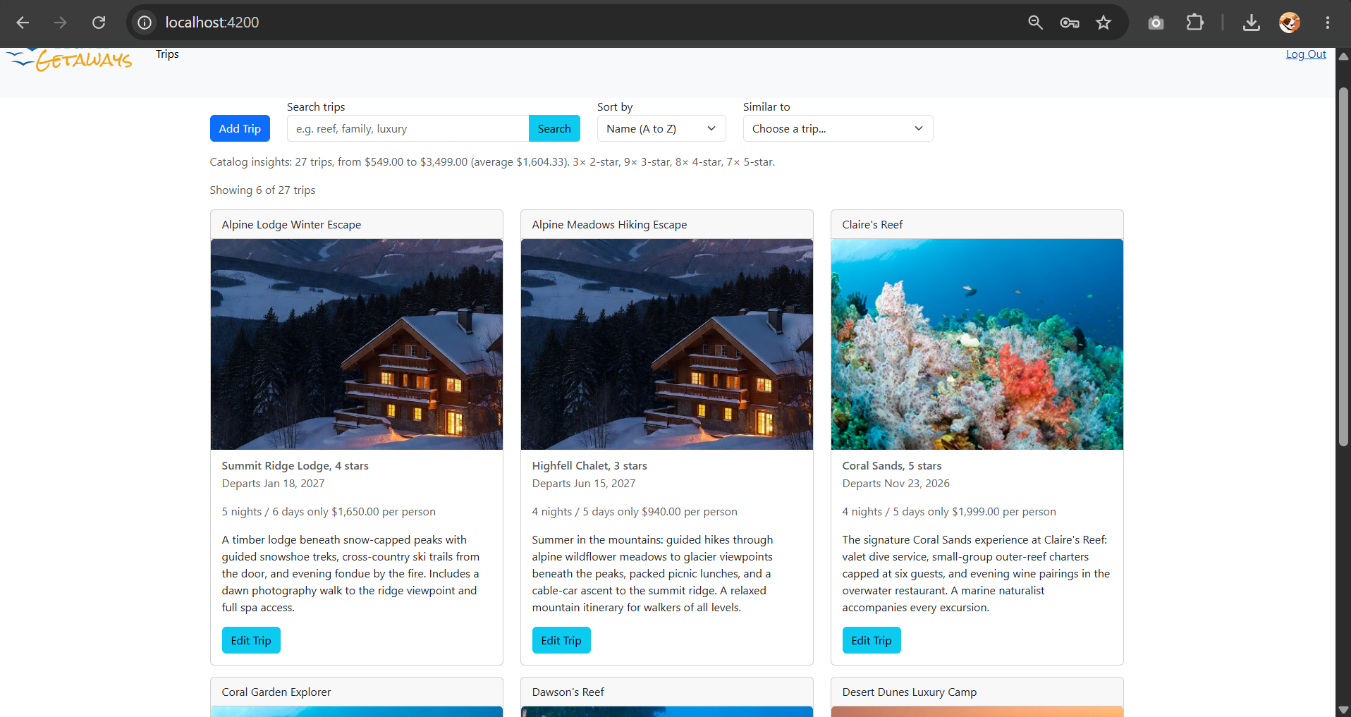Open the extensions puzzle icon

[x=1194, y=22]
